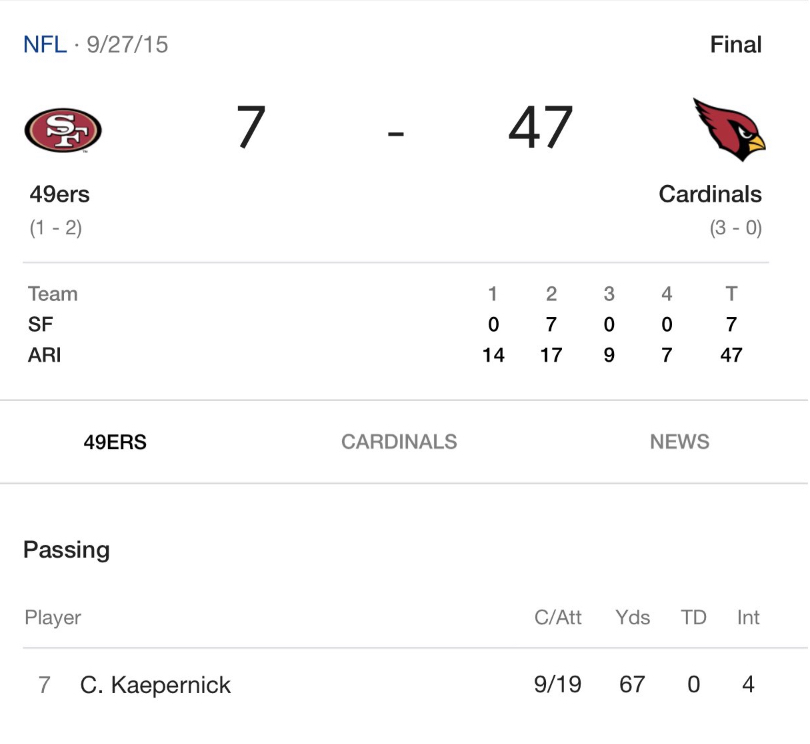Open the NEWS tab
Screen dimensions: 810x744
point(679,442)
